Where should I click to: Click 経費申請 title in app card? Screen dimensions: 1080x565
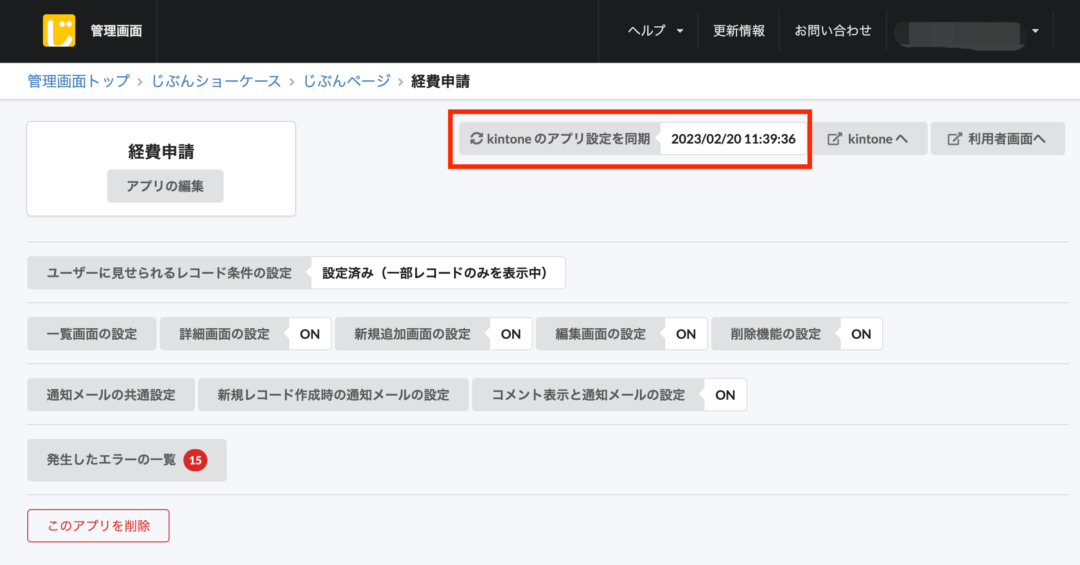coord(161,152)
